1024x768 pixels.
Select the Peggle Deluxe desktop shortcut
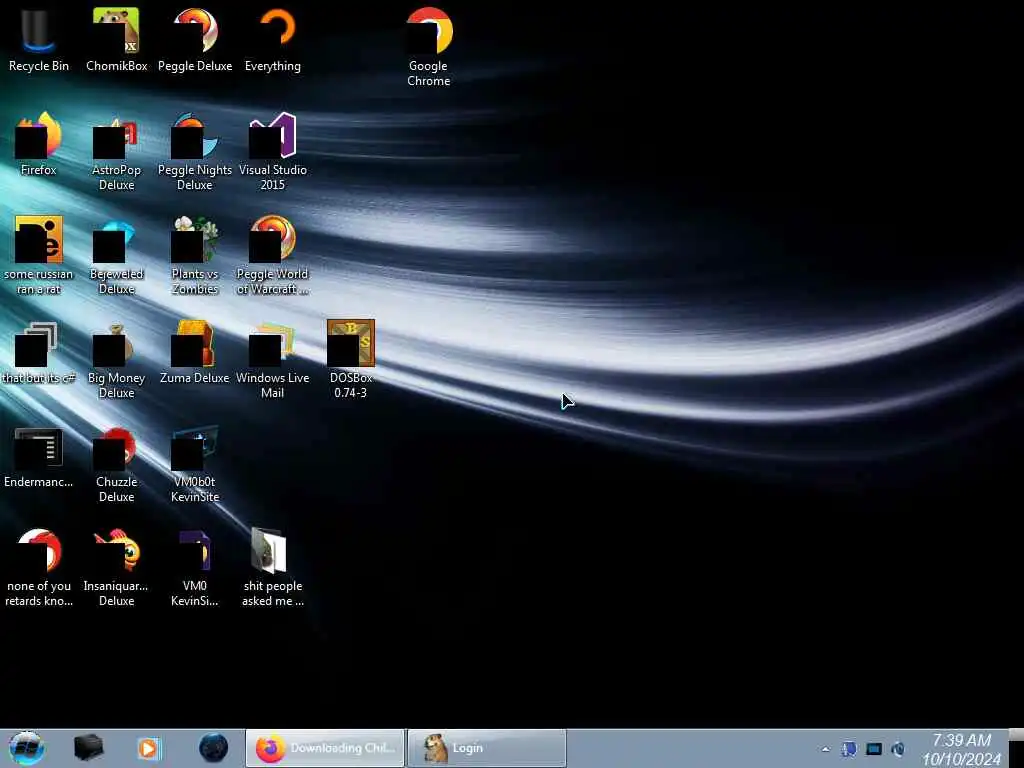[x=195, y=39]
